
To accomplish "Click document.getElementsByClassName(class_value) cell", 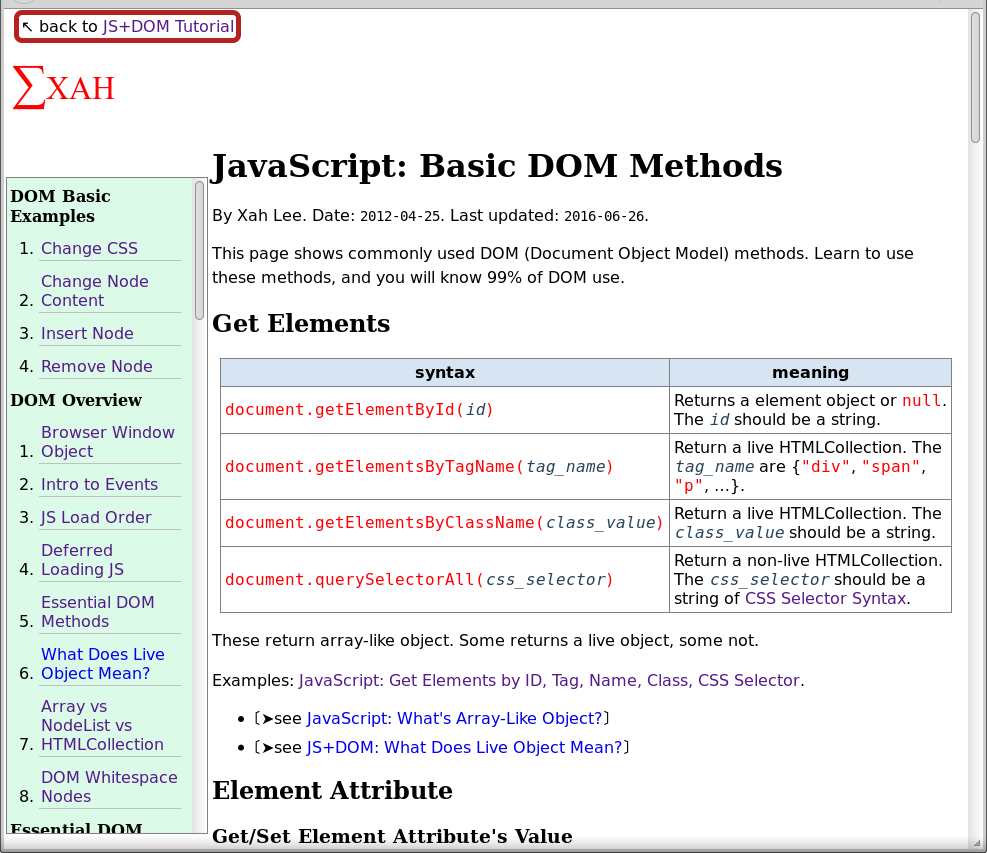I will [444, 523].
